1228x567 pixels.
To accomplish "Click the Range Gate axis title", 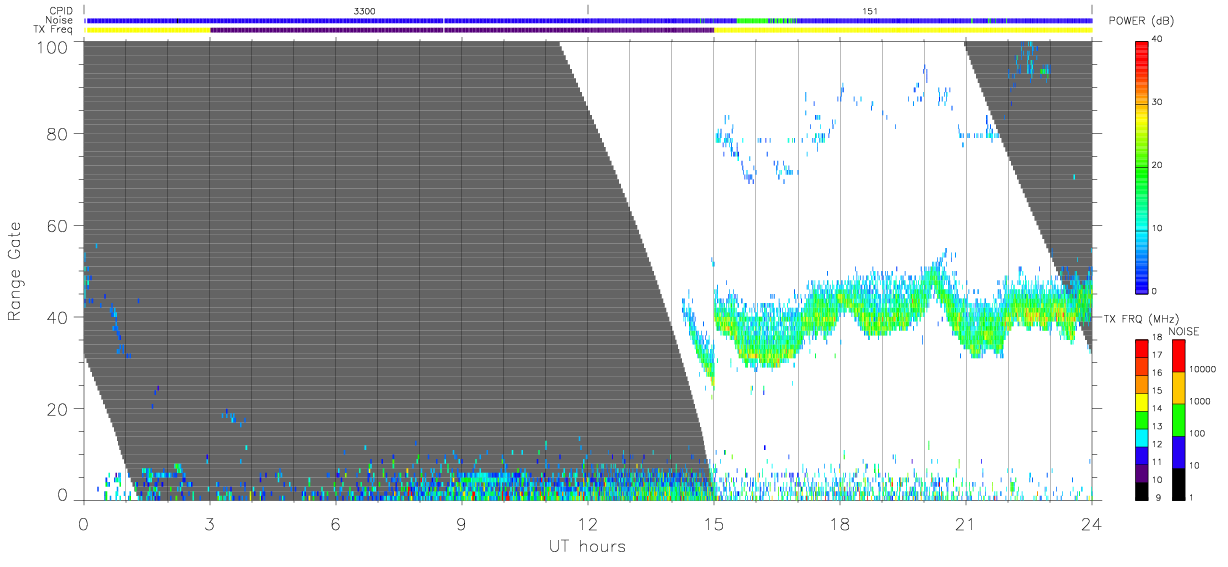I will point(16,271).
